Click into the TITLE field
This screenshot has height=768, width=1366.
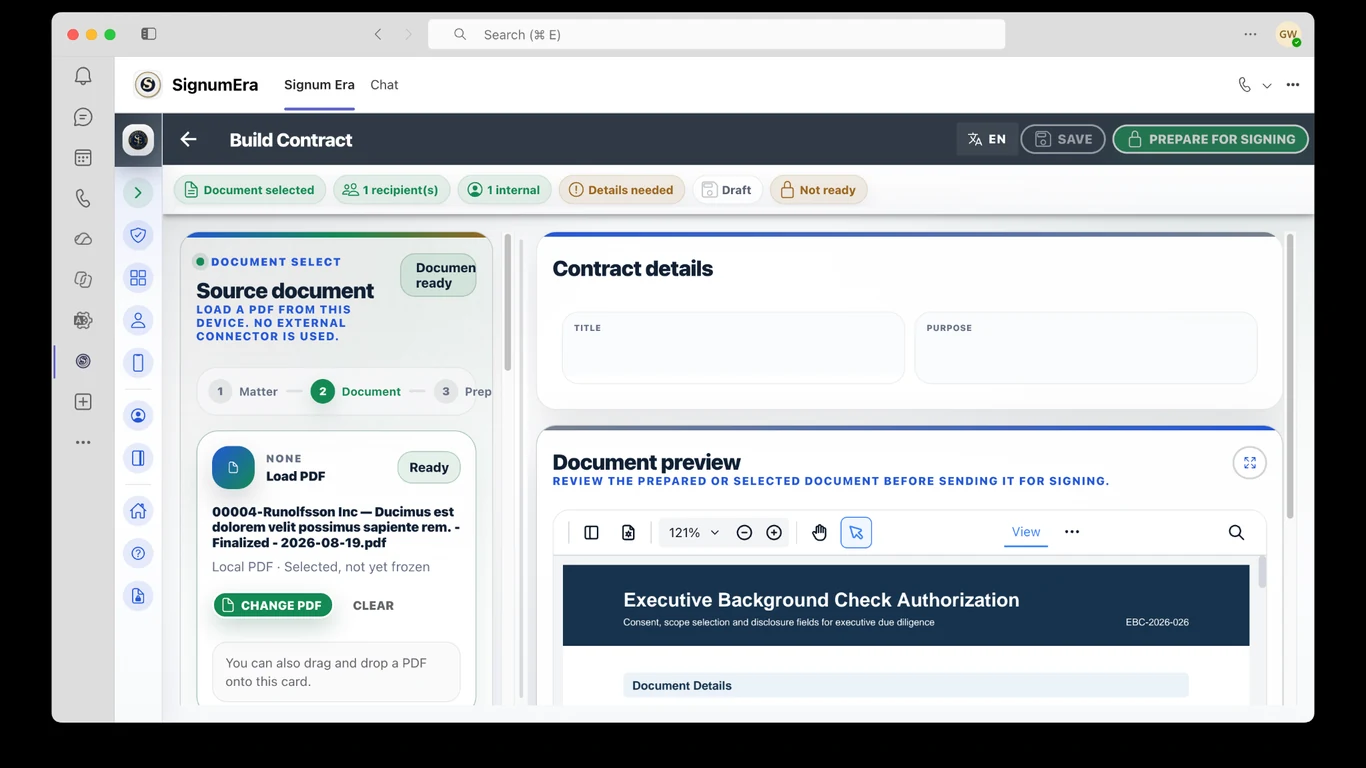point(733,348)
